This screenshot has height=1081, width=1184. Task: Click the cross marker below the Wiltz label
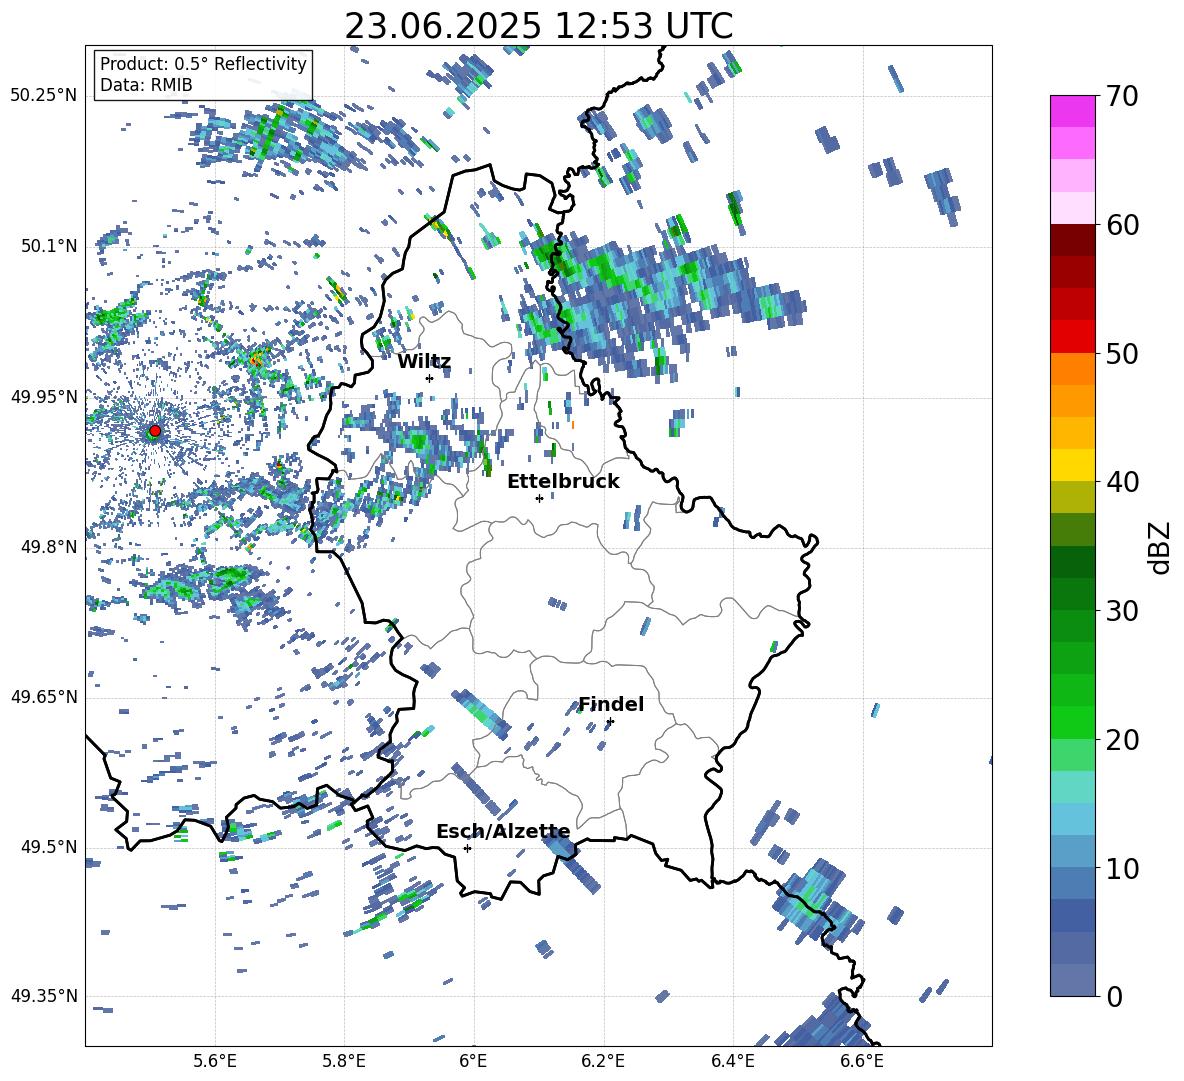pos(430,378)
